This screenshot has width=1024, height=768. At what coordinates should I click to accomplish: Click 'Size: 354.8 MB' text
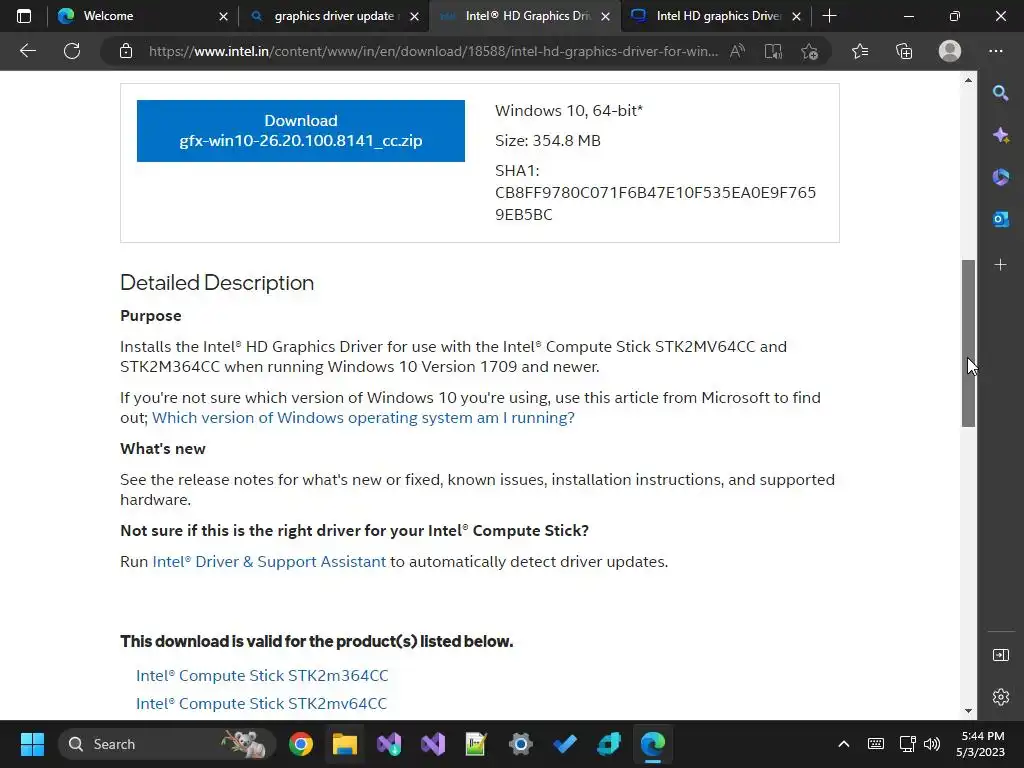tap(548, 140)
